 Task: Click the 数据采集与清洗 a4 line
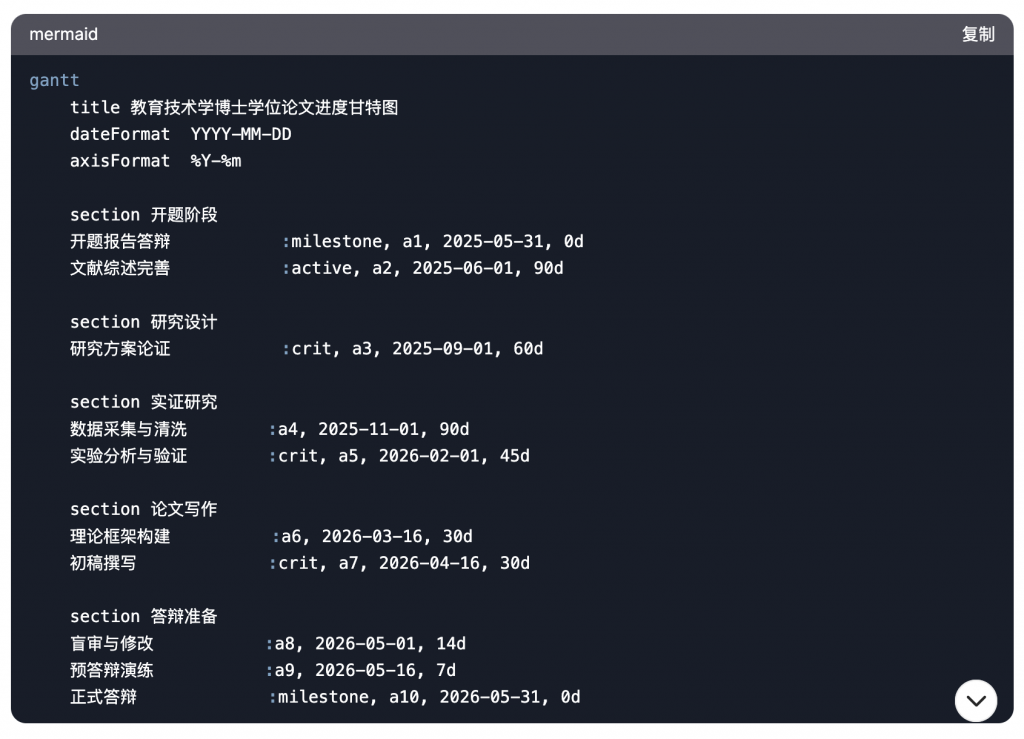click(x=270, y=428)
